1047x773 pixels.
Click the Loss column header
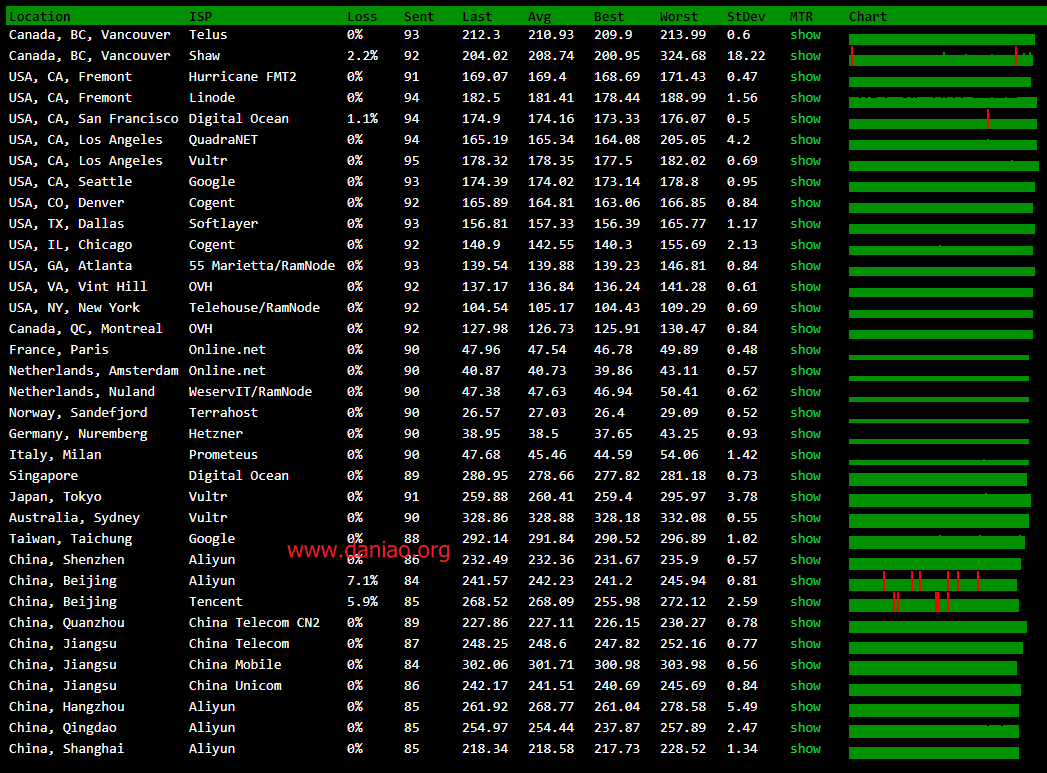tap(362, 17)
